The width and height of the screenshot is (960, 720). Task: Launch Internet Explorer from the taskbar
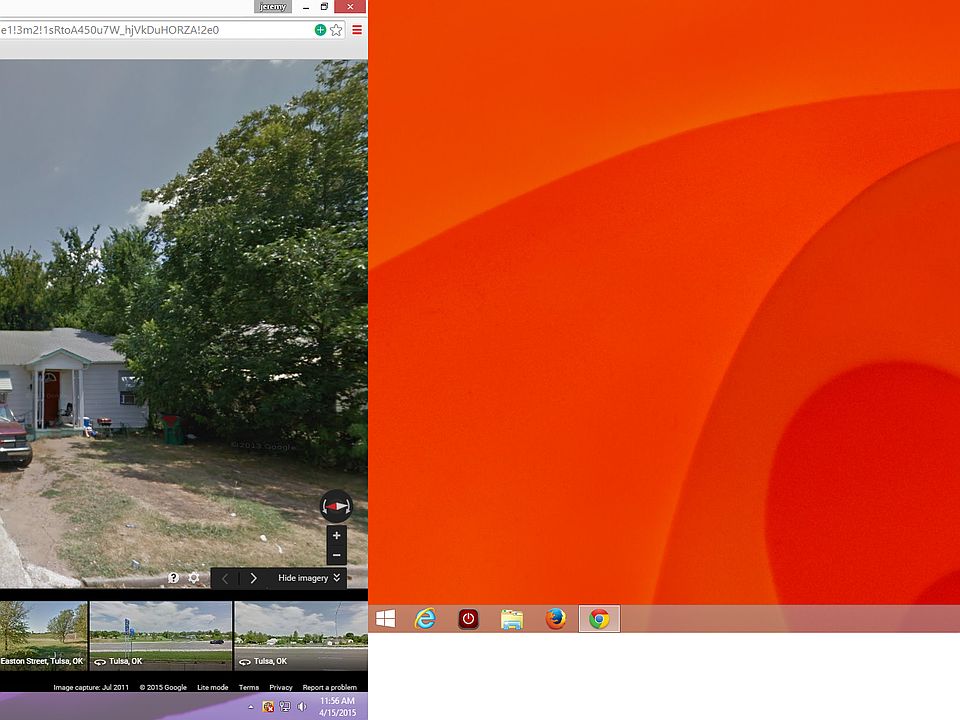coord(425,619)
